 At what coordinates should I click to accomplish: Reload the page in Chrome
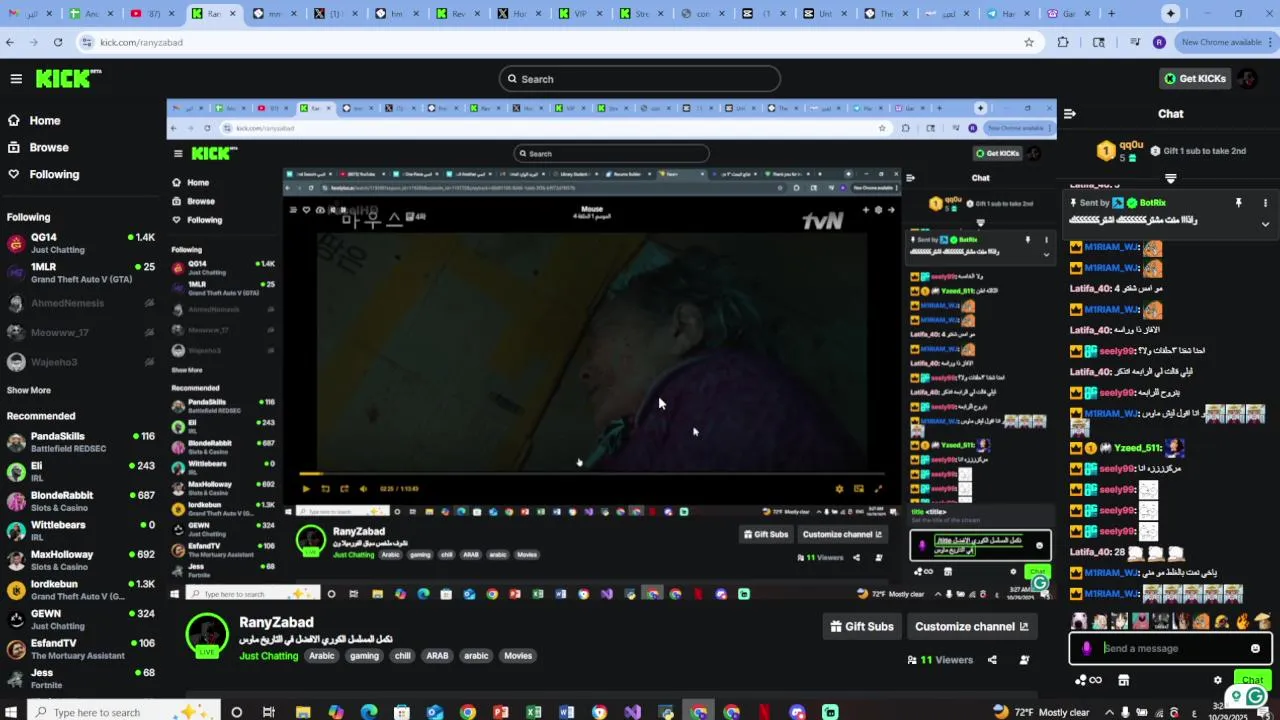tap(57, 42)
